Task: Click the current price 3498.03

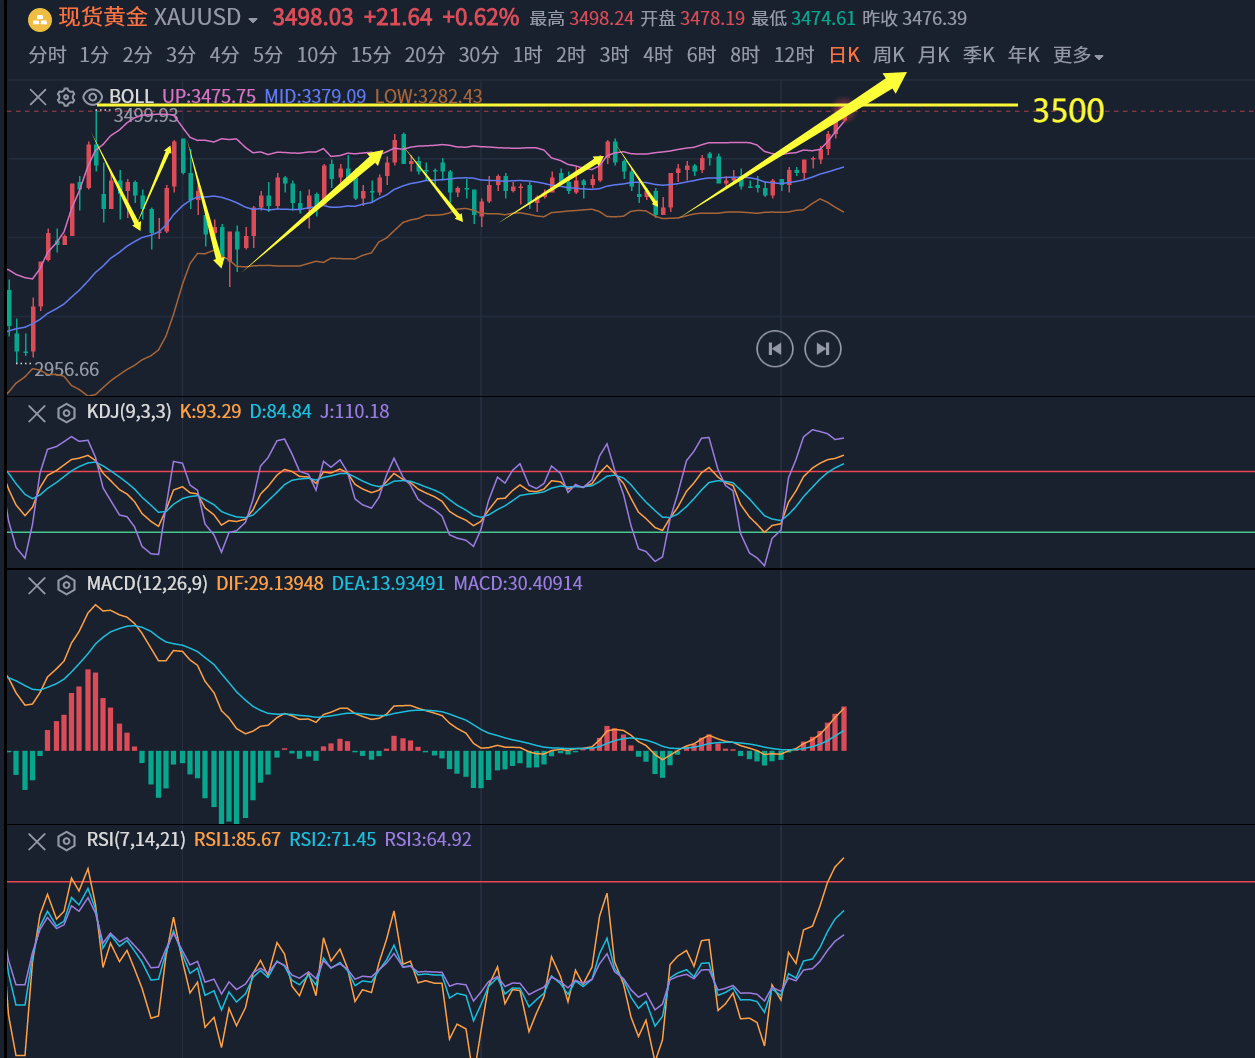Action: 313,18
